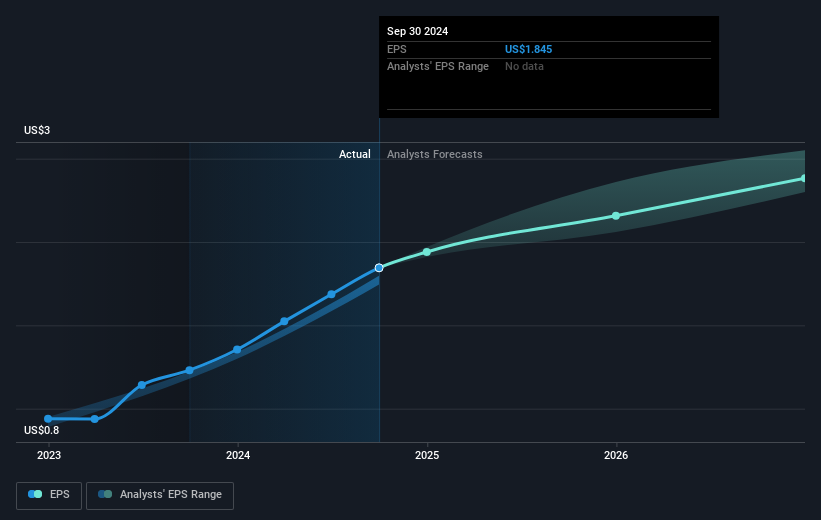Screen dimensions: 821x520
Task: Toggle the Analysts' EPS Range legend
Action: pos(160,495)
